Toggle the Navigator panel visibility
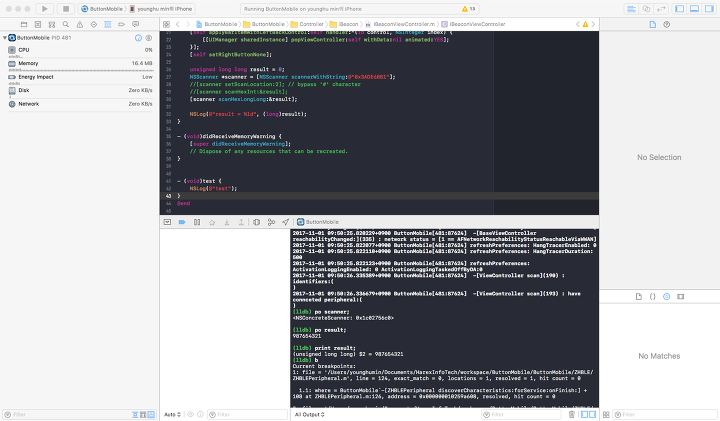The image size is (720, 421). tap(680, 9)
